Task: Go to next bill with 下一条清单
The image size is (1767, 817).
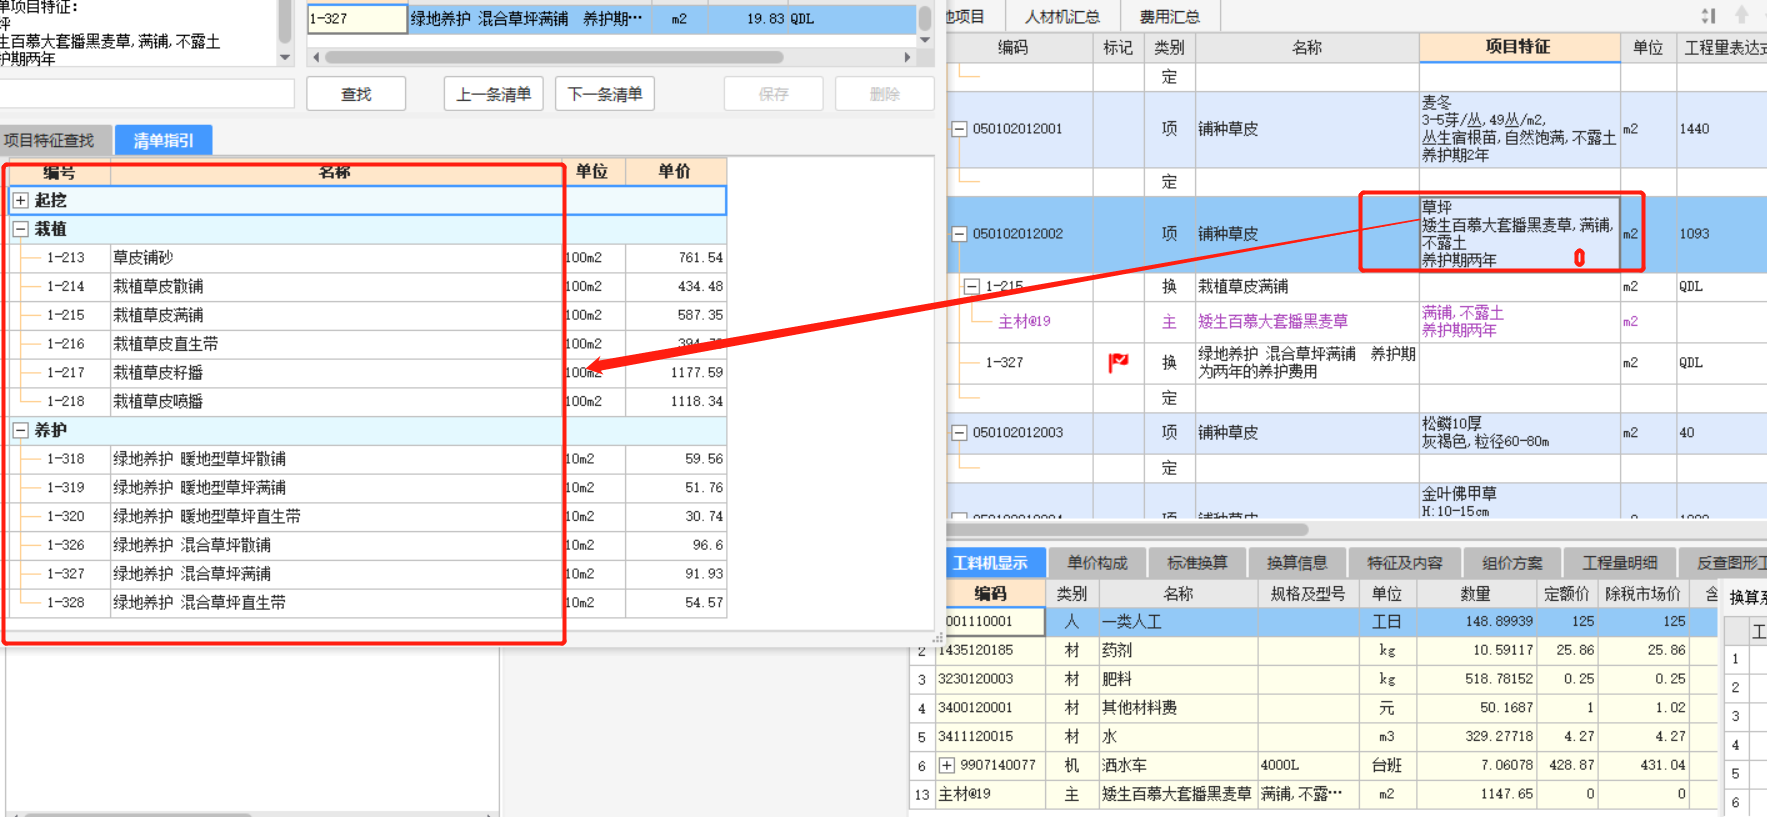Action: pos(605,94)
